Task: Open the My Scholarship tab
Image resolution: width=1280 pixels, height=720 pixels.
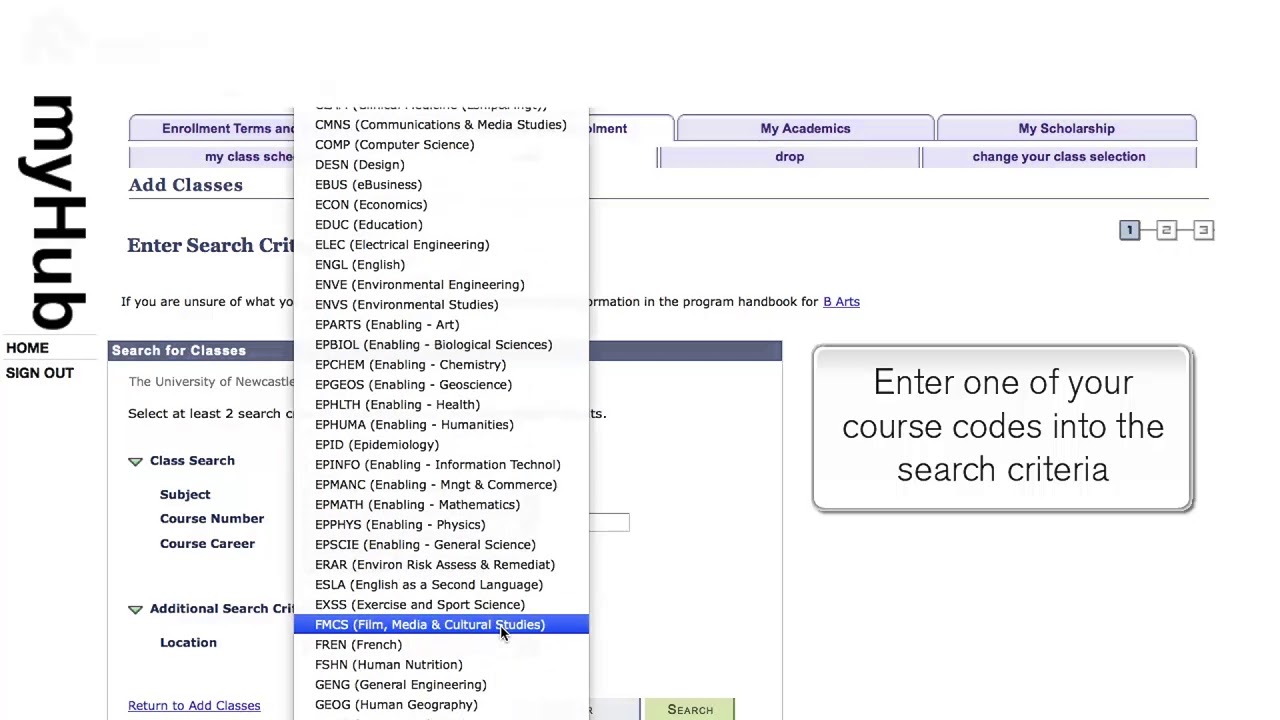Action: (1066, 128)
